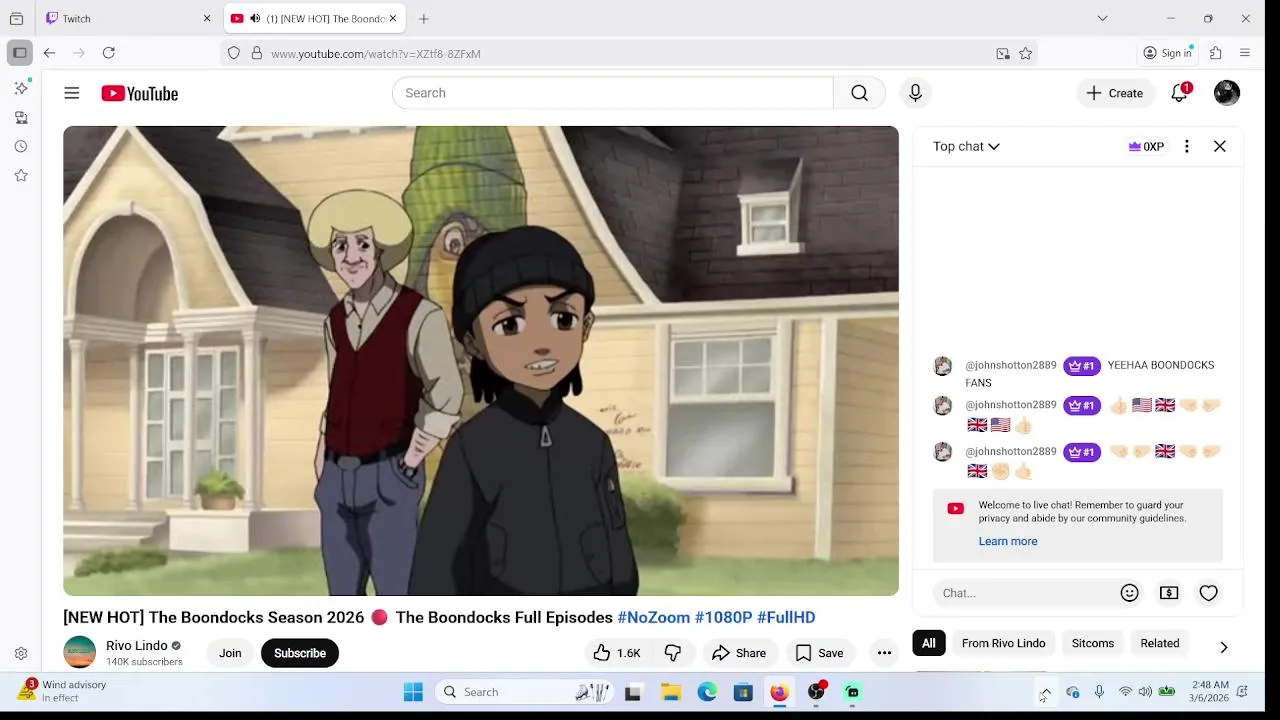
Task: Open Microsoft Edge from the taskbar
Action: pos(707,692)
